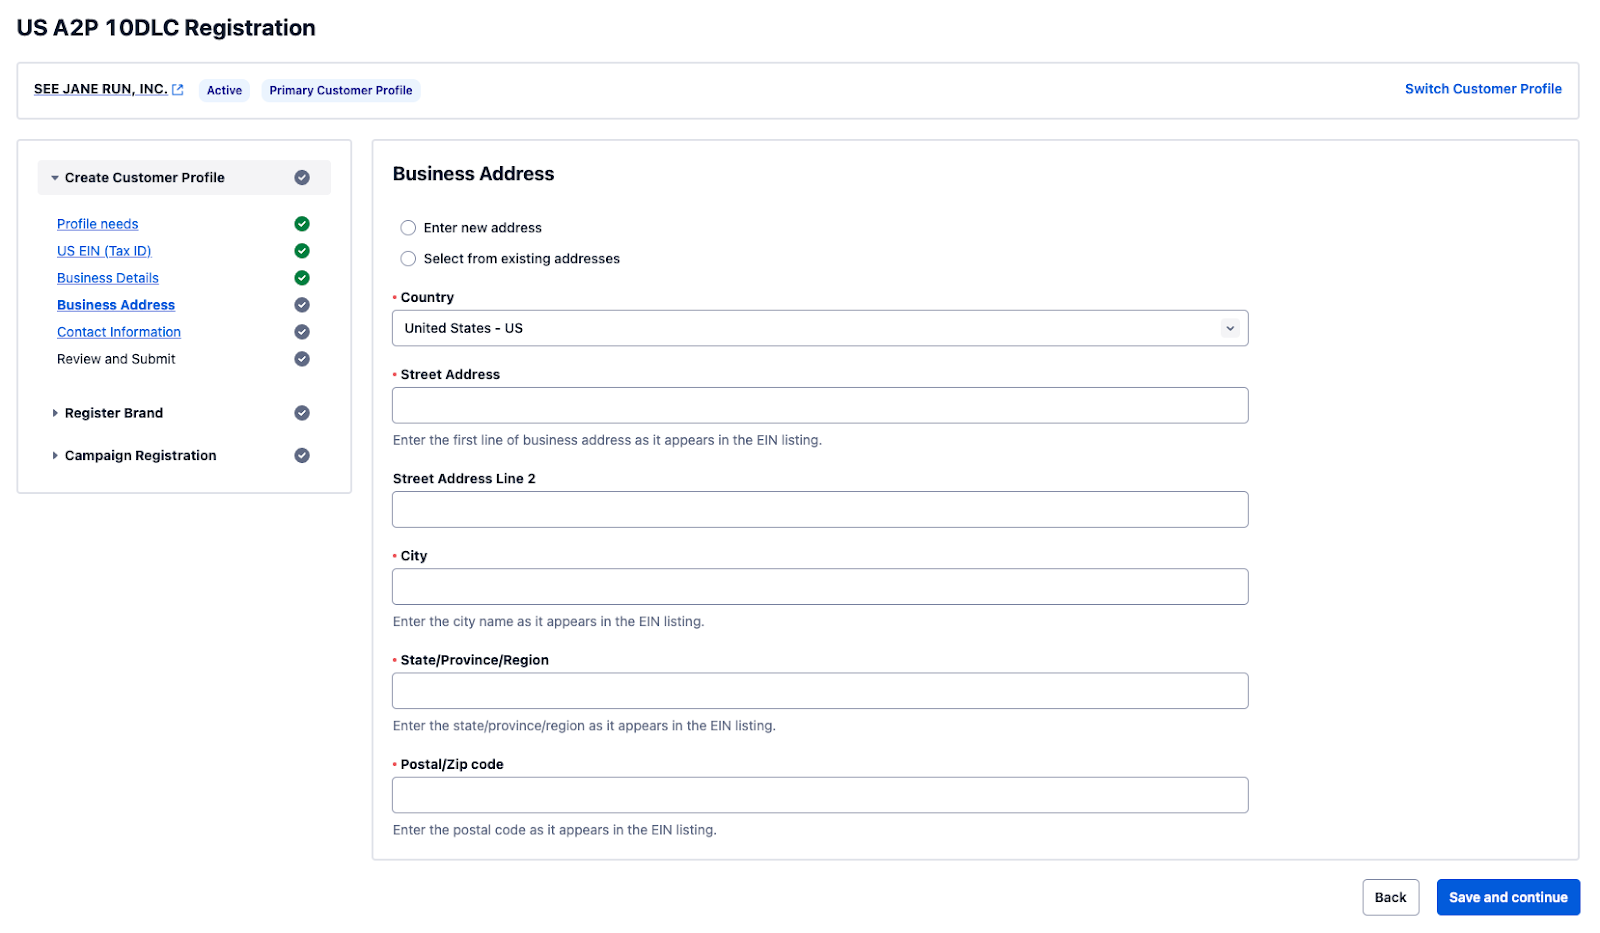Open external link icon next to SEE JANE RUN, INC.
The width and height of the screenshot is (1600, 933).
click(178, 89)
